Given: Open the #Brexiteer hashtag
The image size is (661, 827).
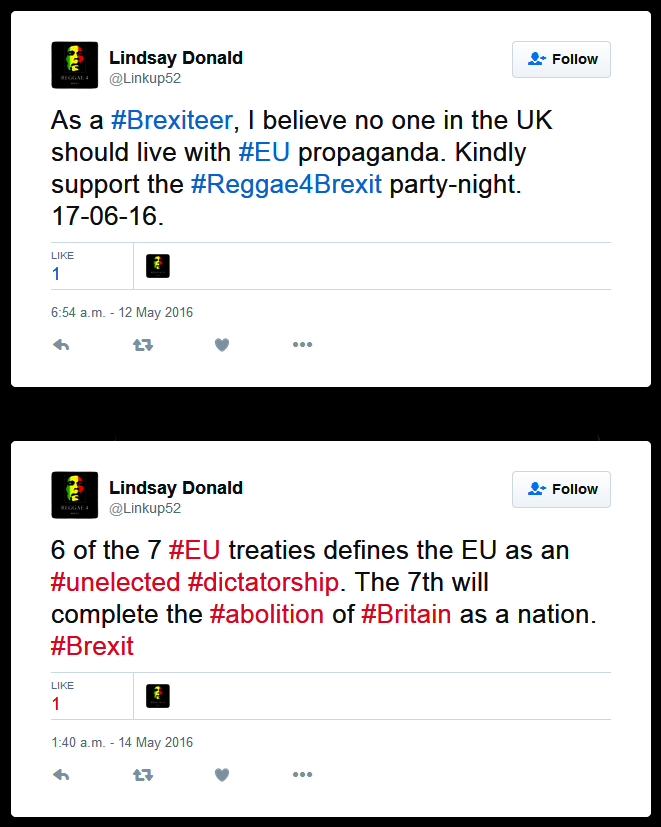Looking at the screenshot, I should click(x=172, y=121).
